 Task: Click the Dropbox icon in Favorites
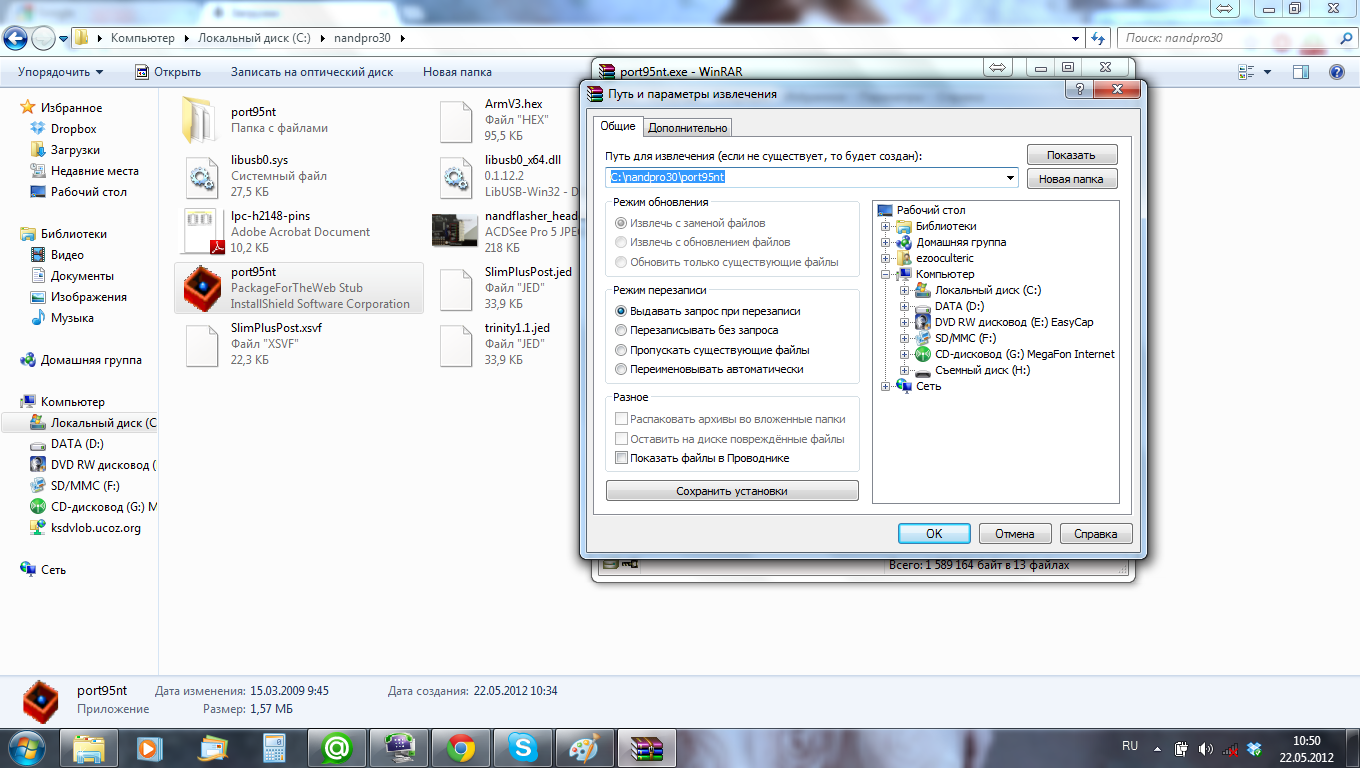coord(39,129)
